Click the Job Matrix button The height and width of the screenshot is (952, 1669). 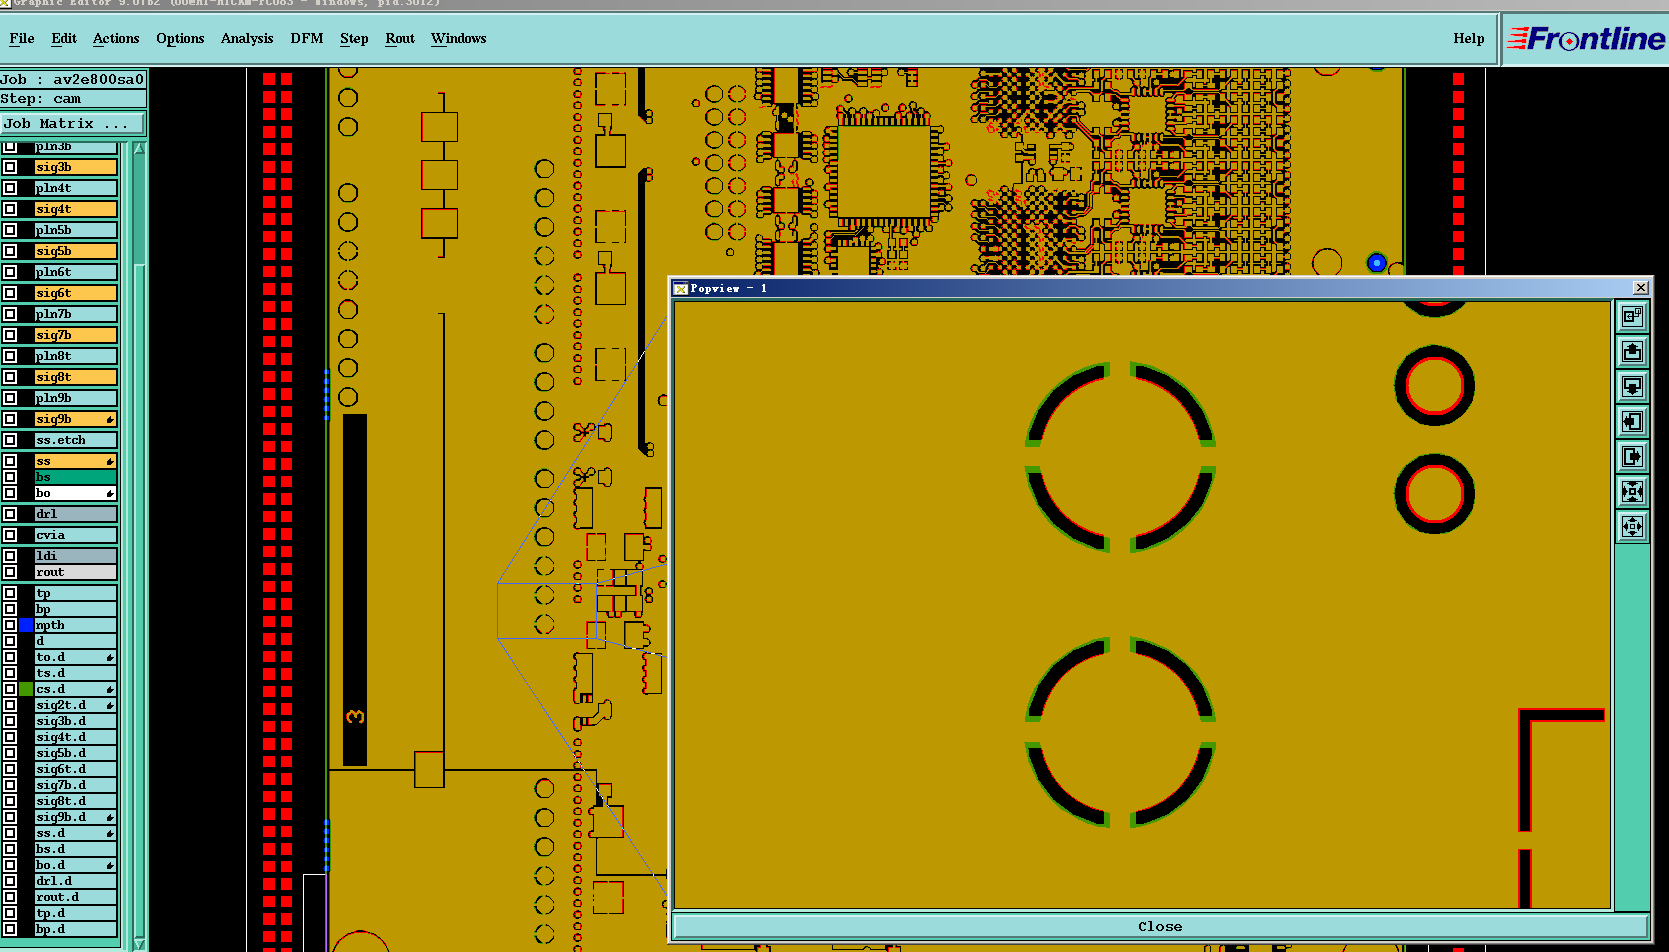[73, 124]
